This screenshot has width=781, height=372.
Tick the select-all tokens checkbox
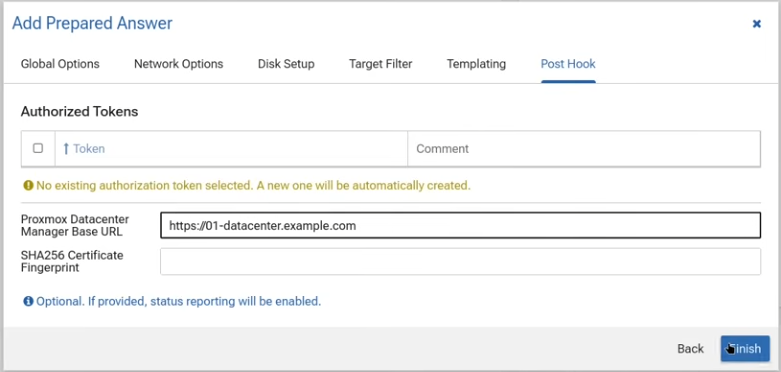[38, 148]
